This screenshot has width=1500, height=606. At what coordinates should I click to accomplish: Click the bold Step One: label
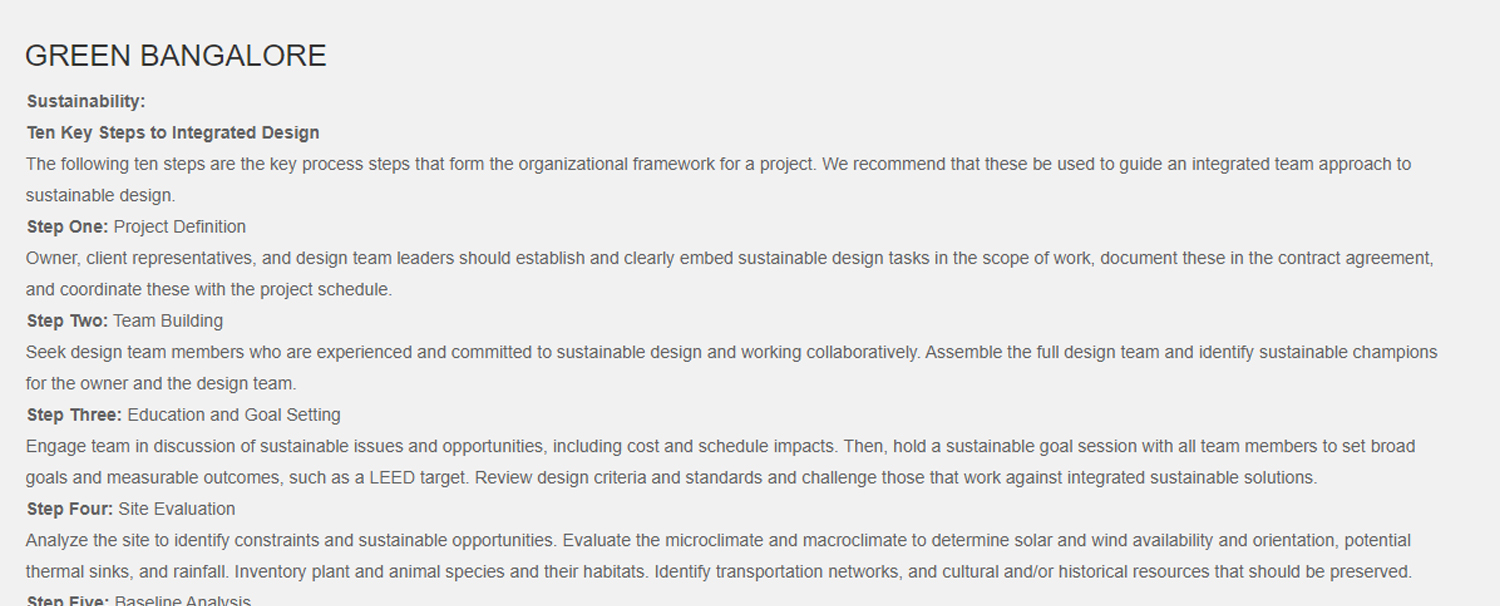point(67,227)
